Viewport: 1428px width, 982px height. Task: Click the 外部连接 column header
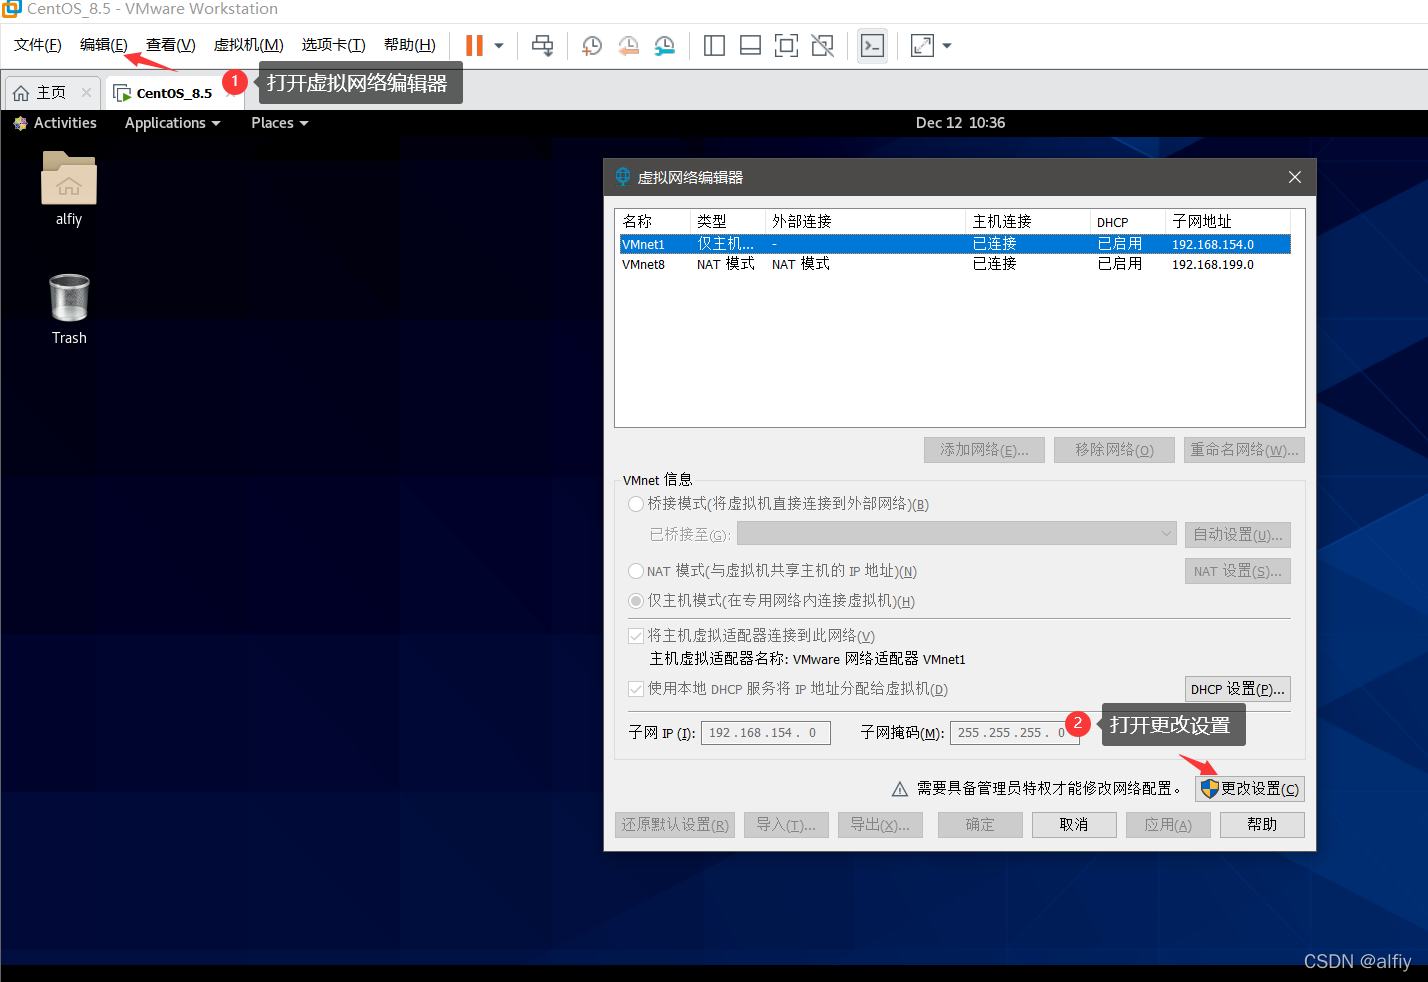pos(866,221)
